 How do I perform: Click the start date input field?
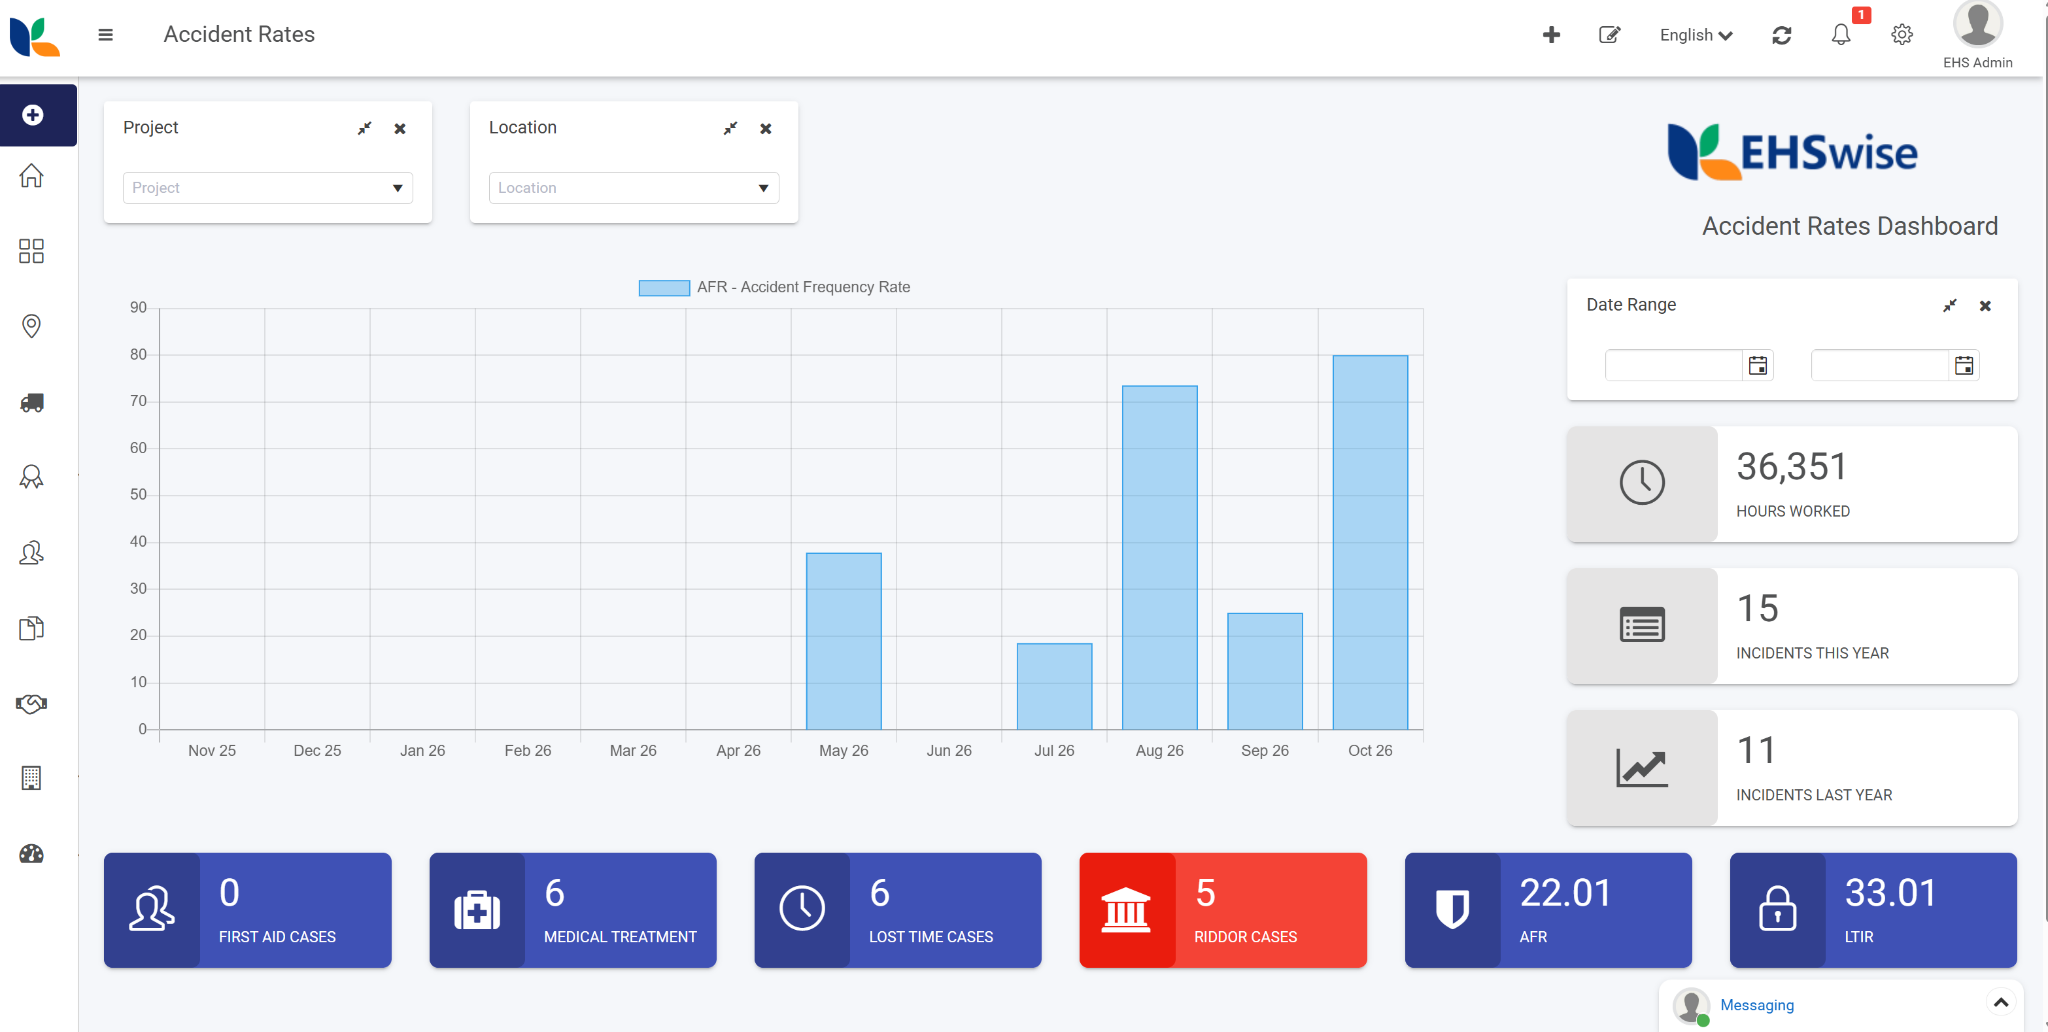[1674, 365]
